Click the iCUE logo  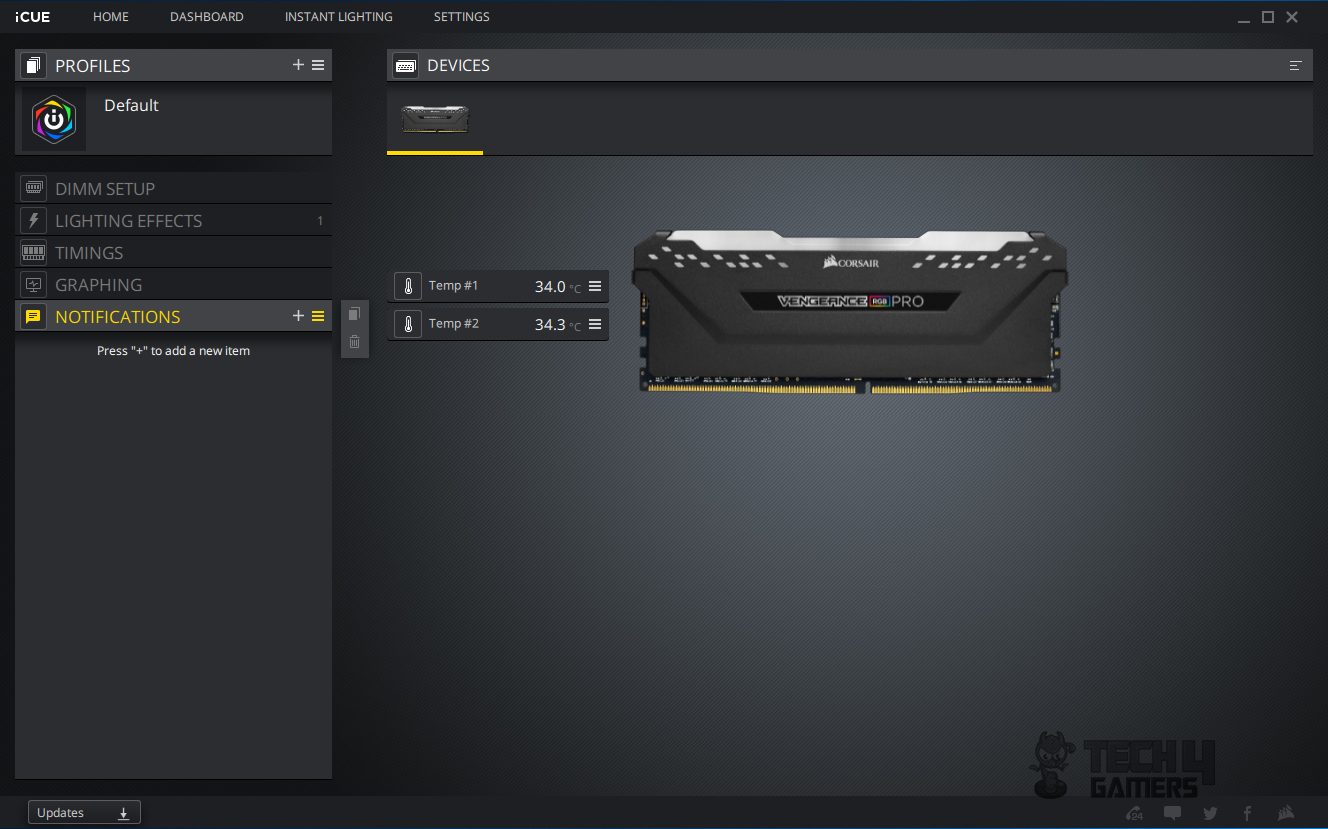pyautogui.click(x=32, y=17)
